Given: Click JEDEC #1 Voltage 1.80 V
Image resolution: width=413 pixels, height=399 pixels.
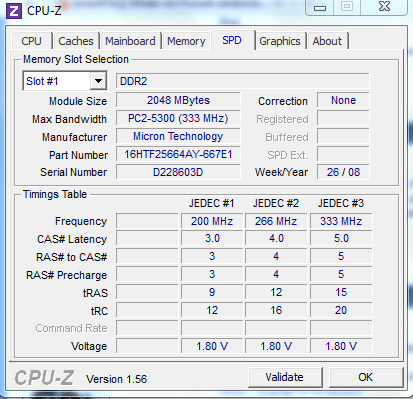Looking at the screenshot, I should click(212, 346).
